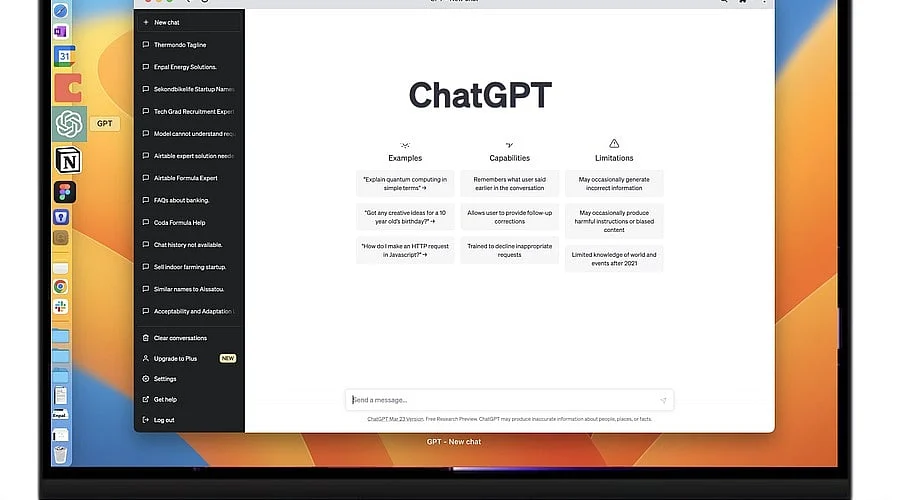Image resolution: width=900 pixels, height=500 pixels.
Task: Use the 10 year old's birthday example
Action: click(405, 217)
